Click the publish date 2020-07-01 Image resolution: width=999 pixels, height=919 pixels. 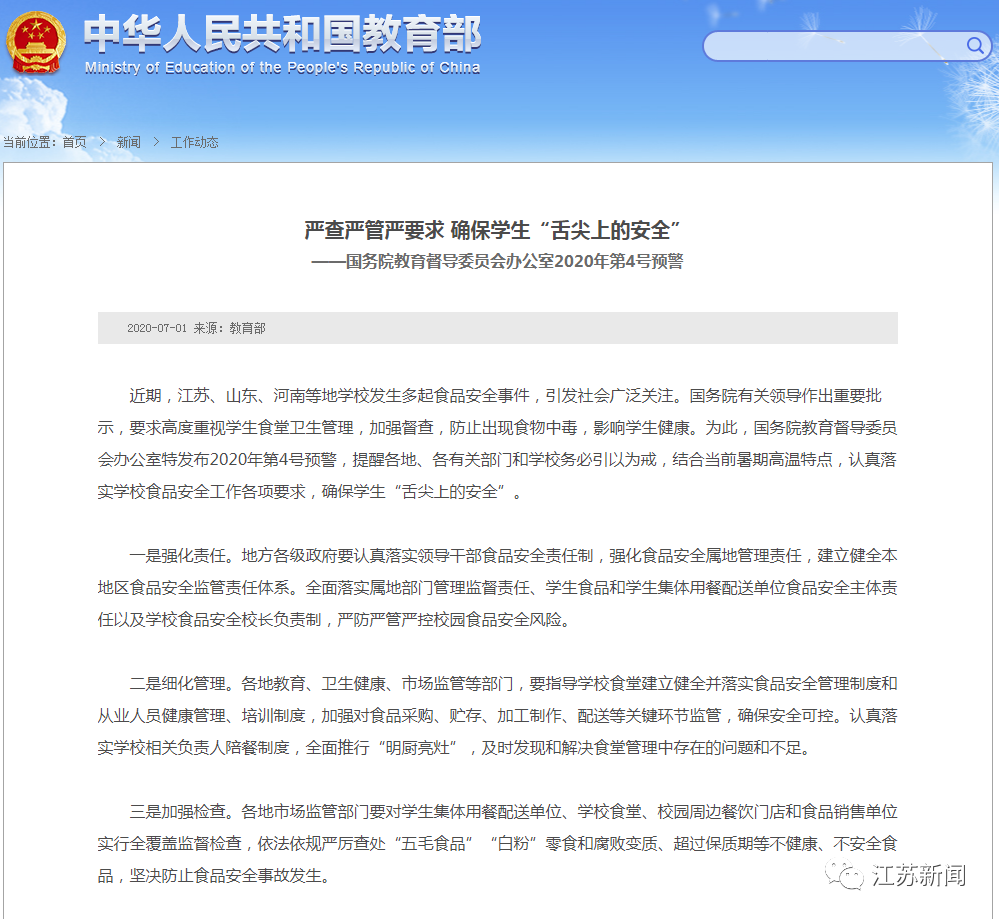coord(157,328)
